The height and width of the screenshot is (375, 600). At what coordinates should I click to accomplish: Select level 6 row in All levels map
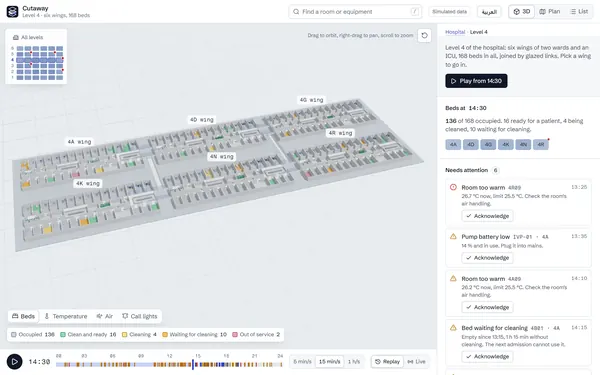[37, 49]
